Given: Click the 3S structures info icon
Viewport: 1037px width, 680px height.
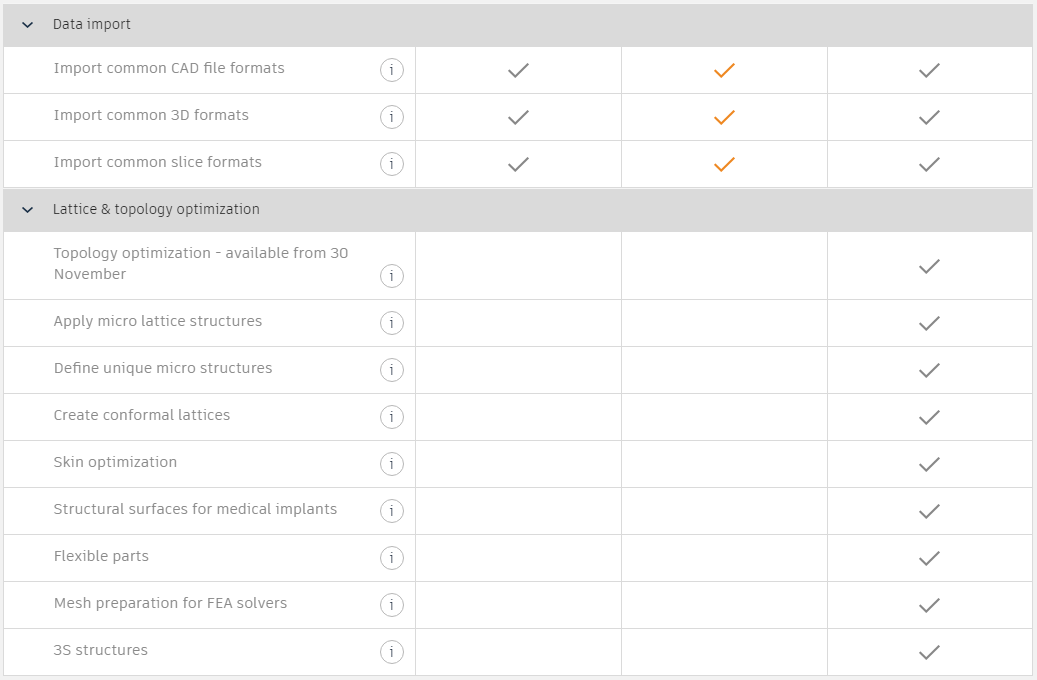Looking at the screenshot, I should coord(392,652).
